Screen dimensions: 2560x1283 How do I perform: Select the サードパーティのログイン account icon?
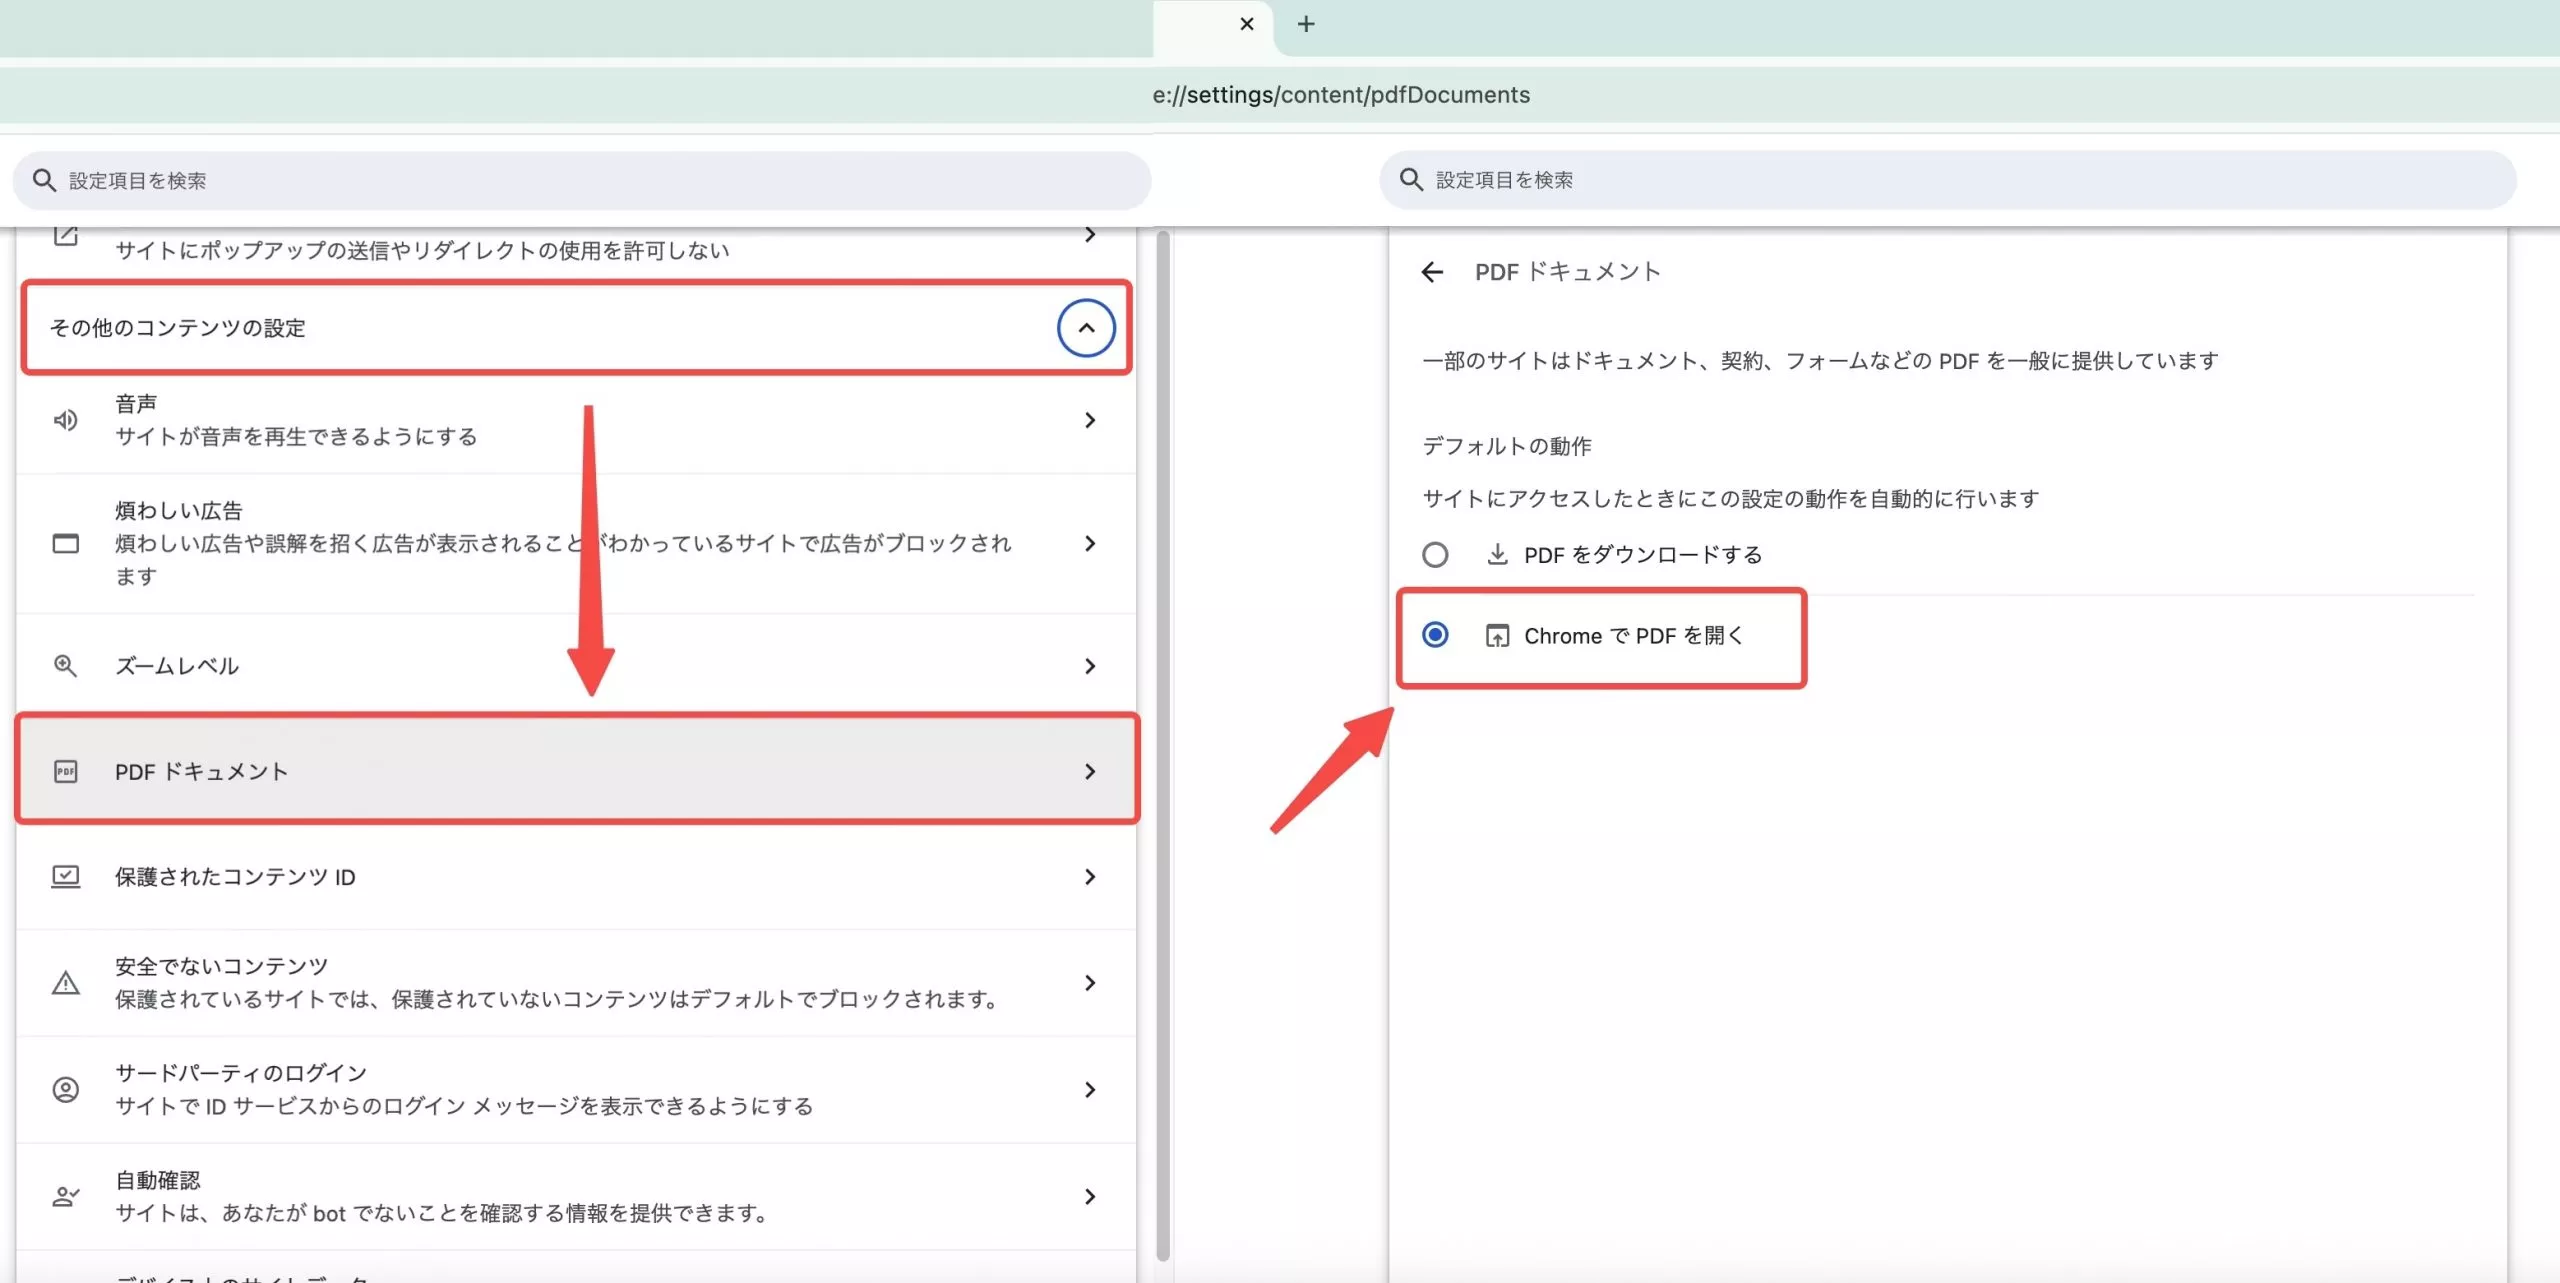65,1089
